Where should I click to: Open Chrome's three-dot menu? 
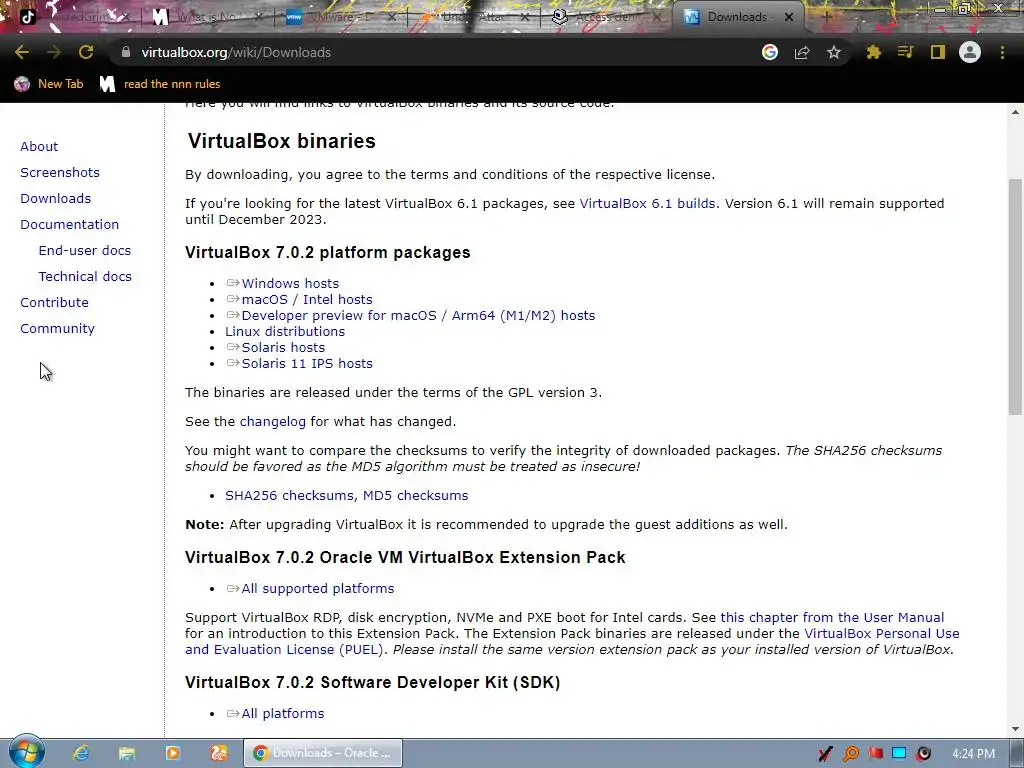pos(1002,52)
